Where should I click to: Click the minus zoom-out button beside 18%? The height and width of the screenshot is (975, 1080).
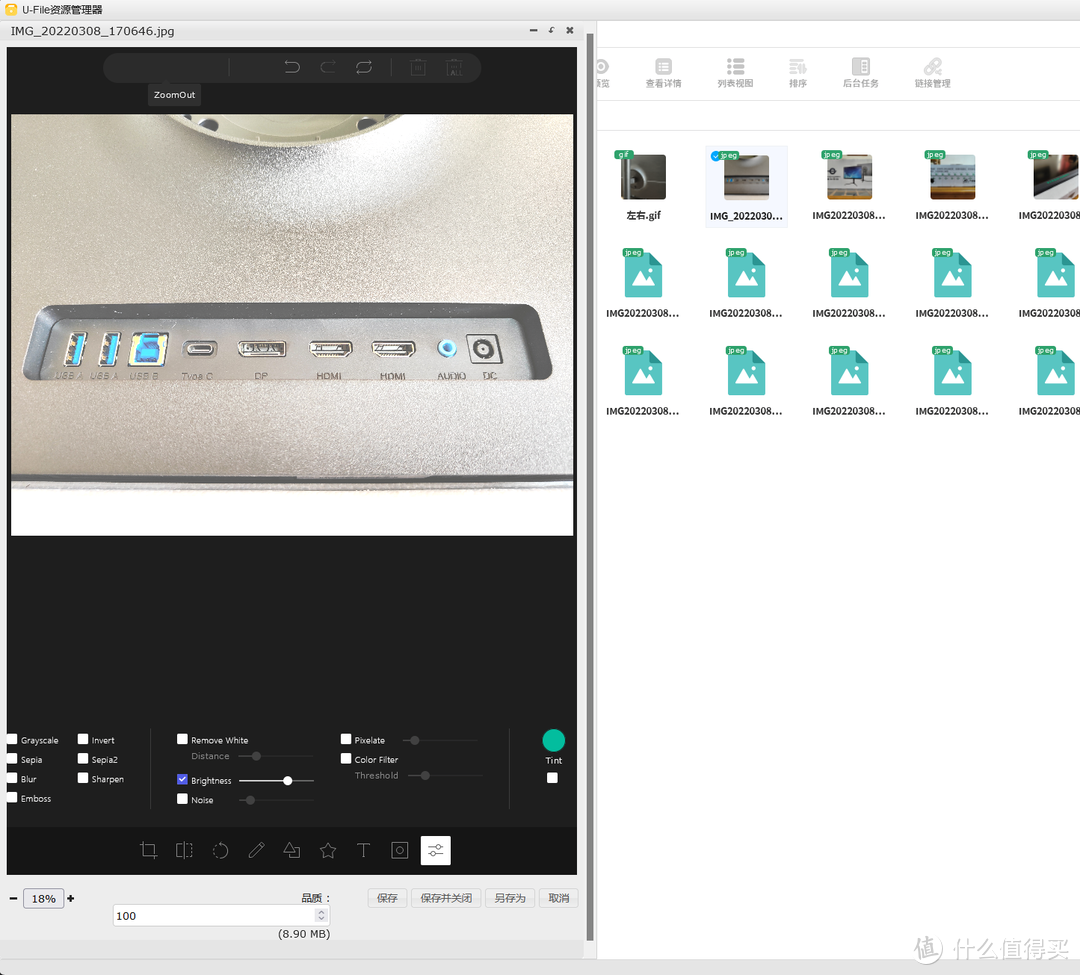coord(13,899)
